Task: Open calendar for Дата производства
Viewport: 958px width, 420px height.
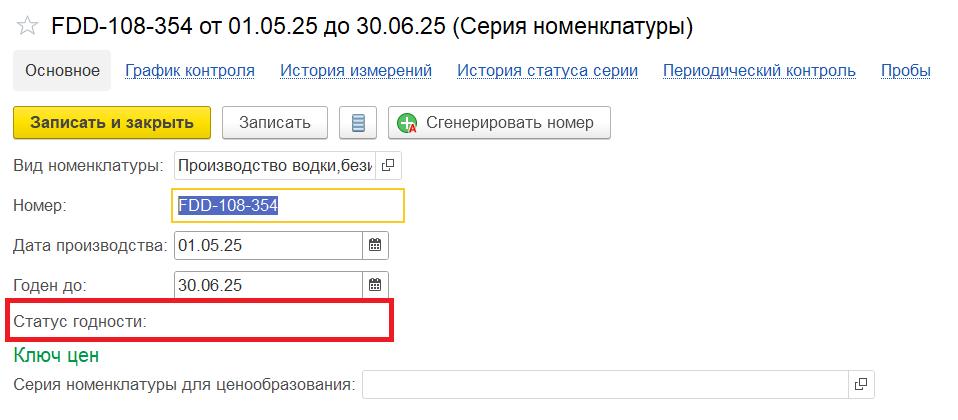Action: (x=375, y=246)
